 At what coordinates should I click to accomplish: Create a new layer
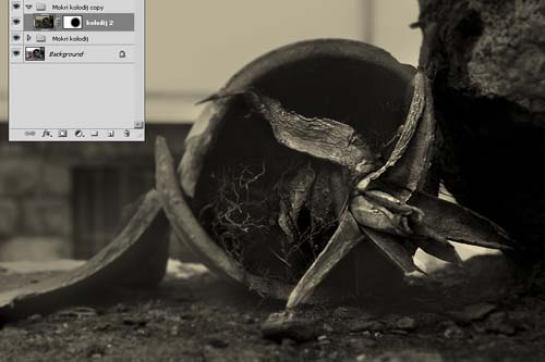(x=111, y=134)
